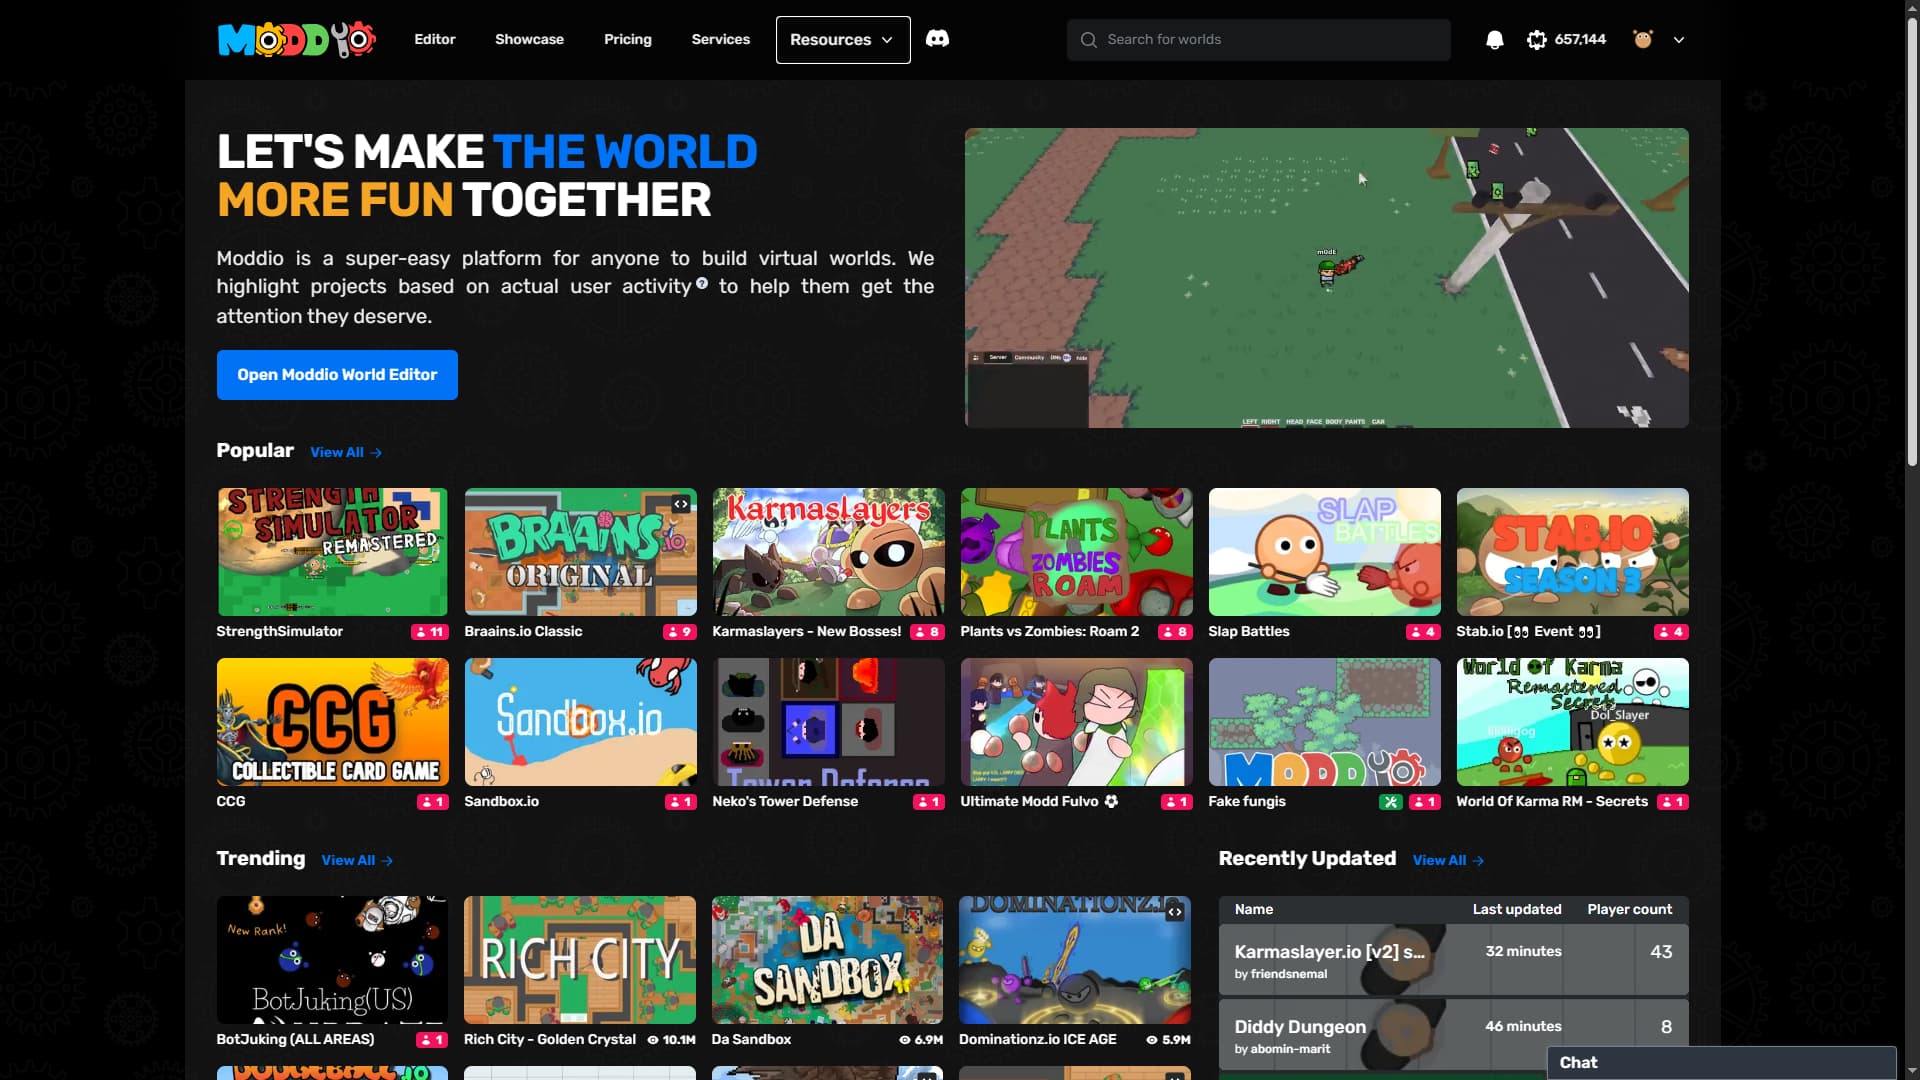Expand the account menu chevron
This screenshot has height=1080, width=1920.
point(1679,40)
